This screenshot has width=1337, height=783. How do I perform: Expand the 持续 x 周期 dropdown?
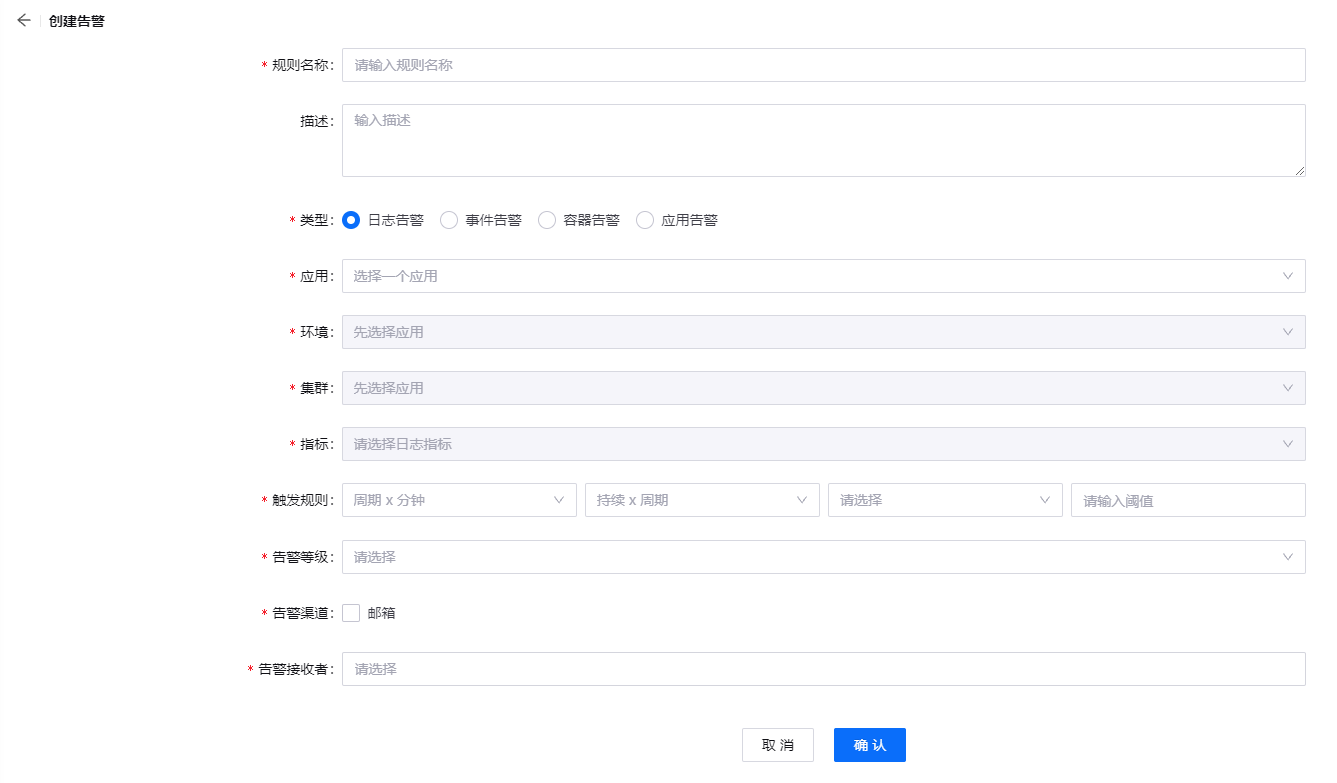702,500
